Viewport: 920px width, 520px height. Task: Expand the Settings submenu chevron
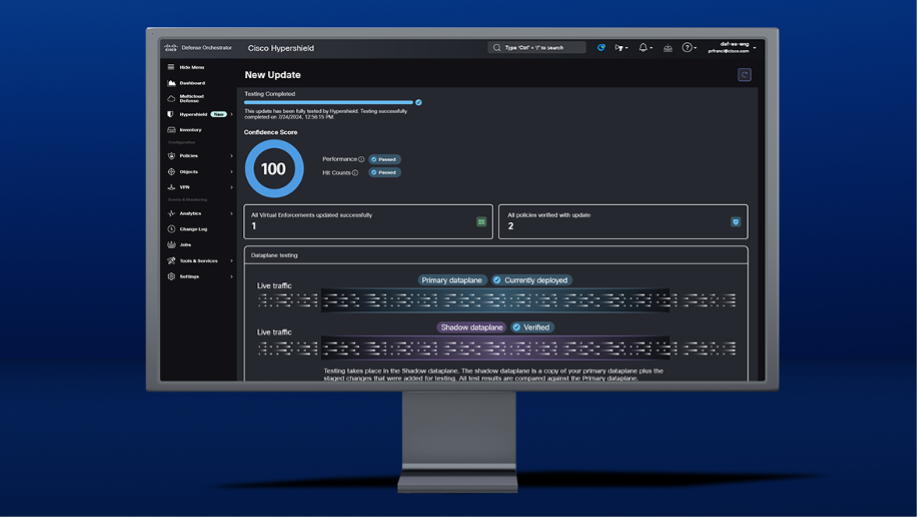click(232, 276)
